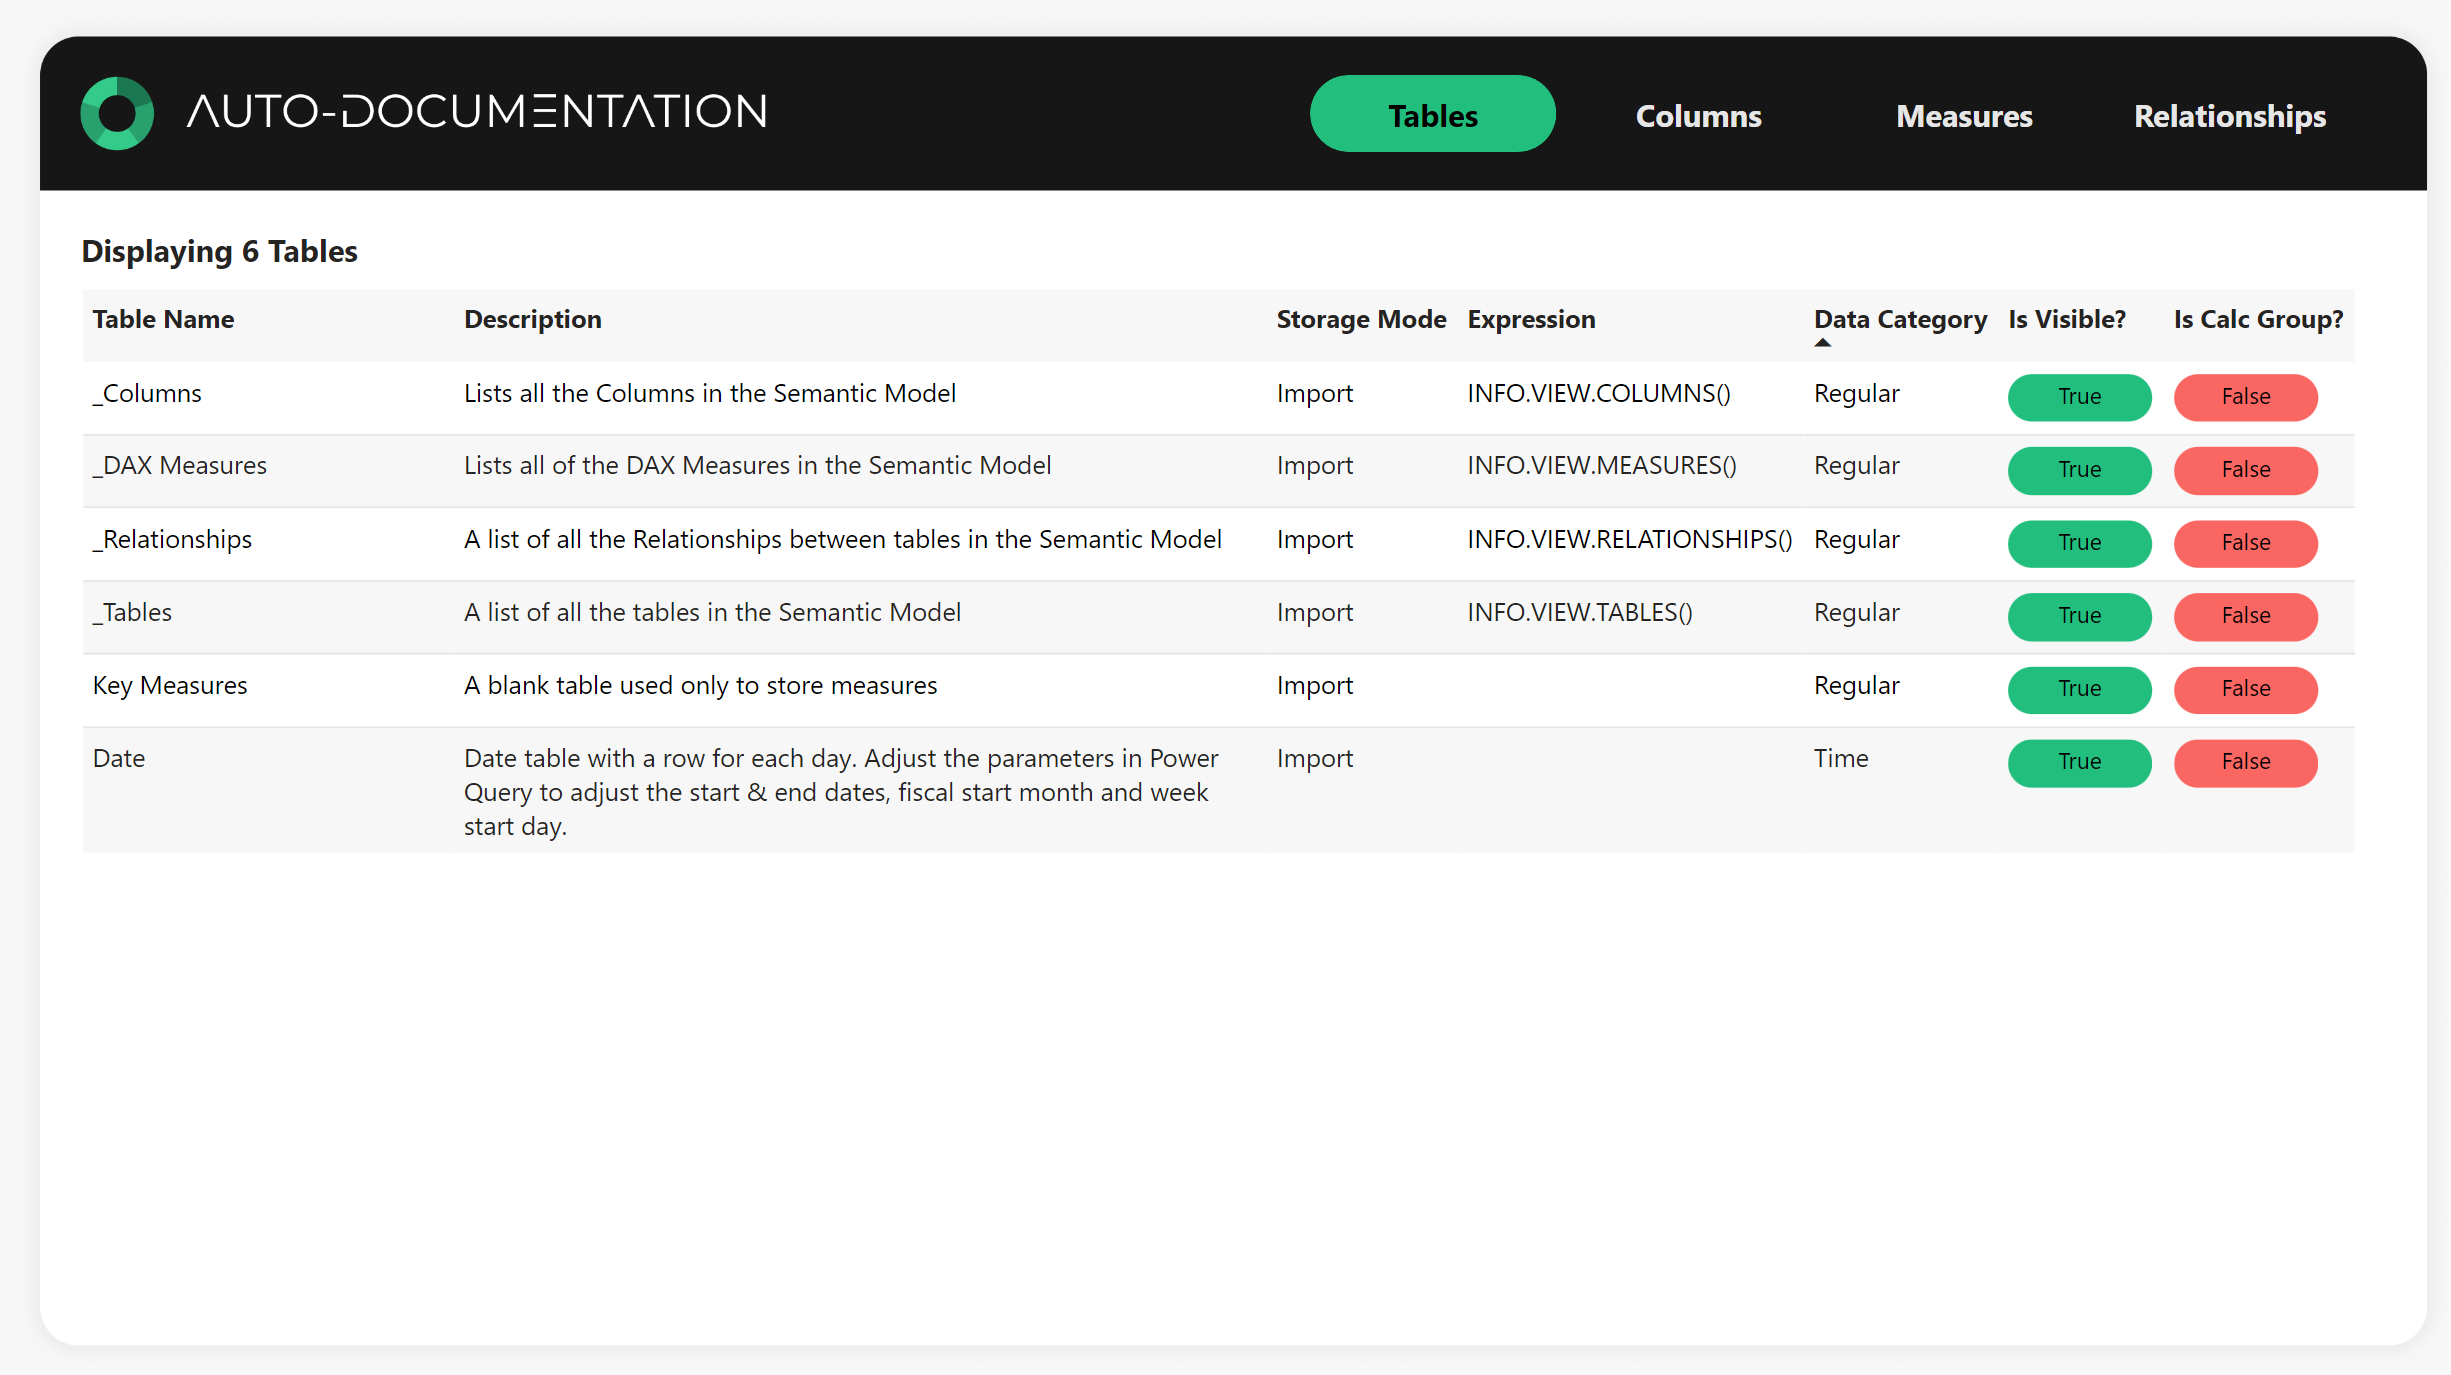Select the _Relationships table name cell
Viewport: 2451px width, 1375px height.
(173, 540)
